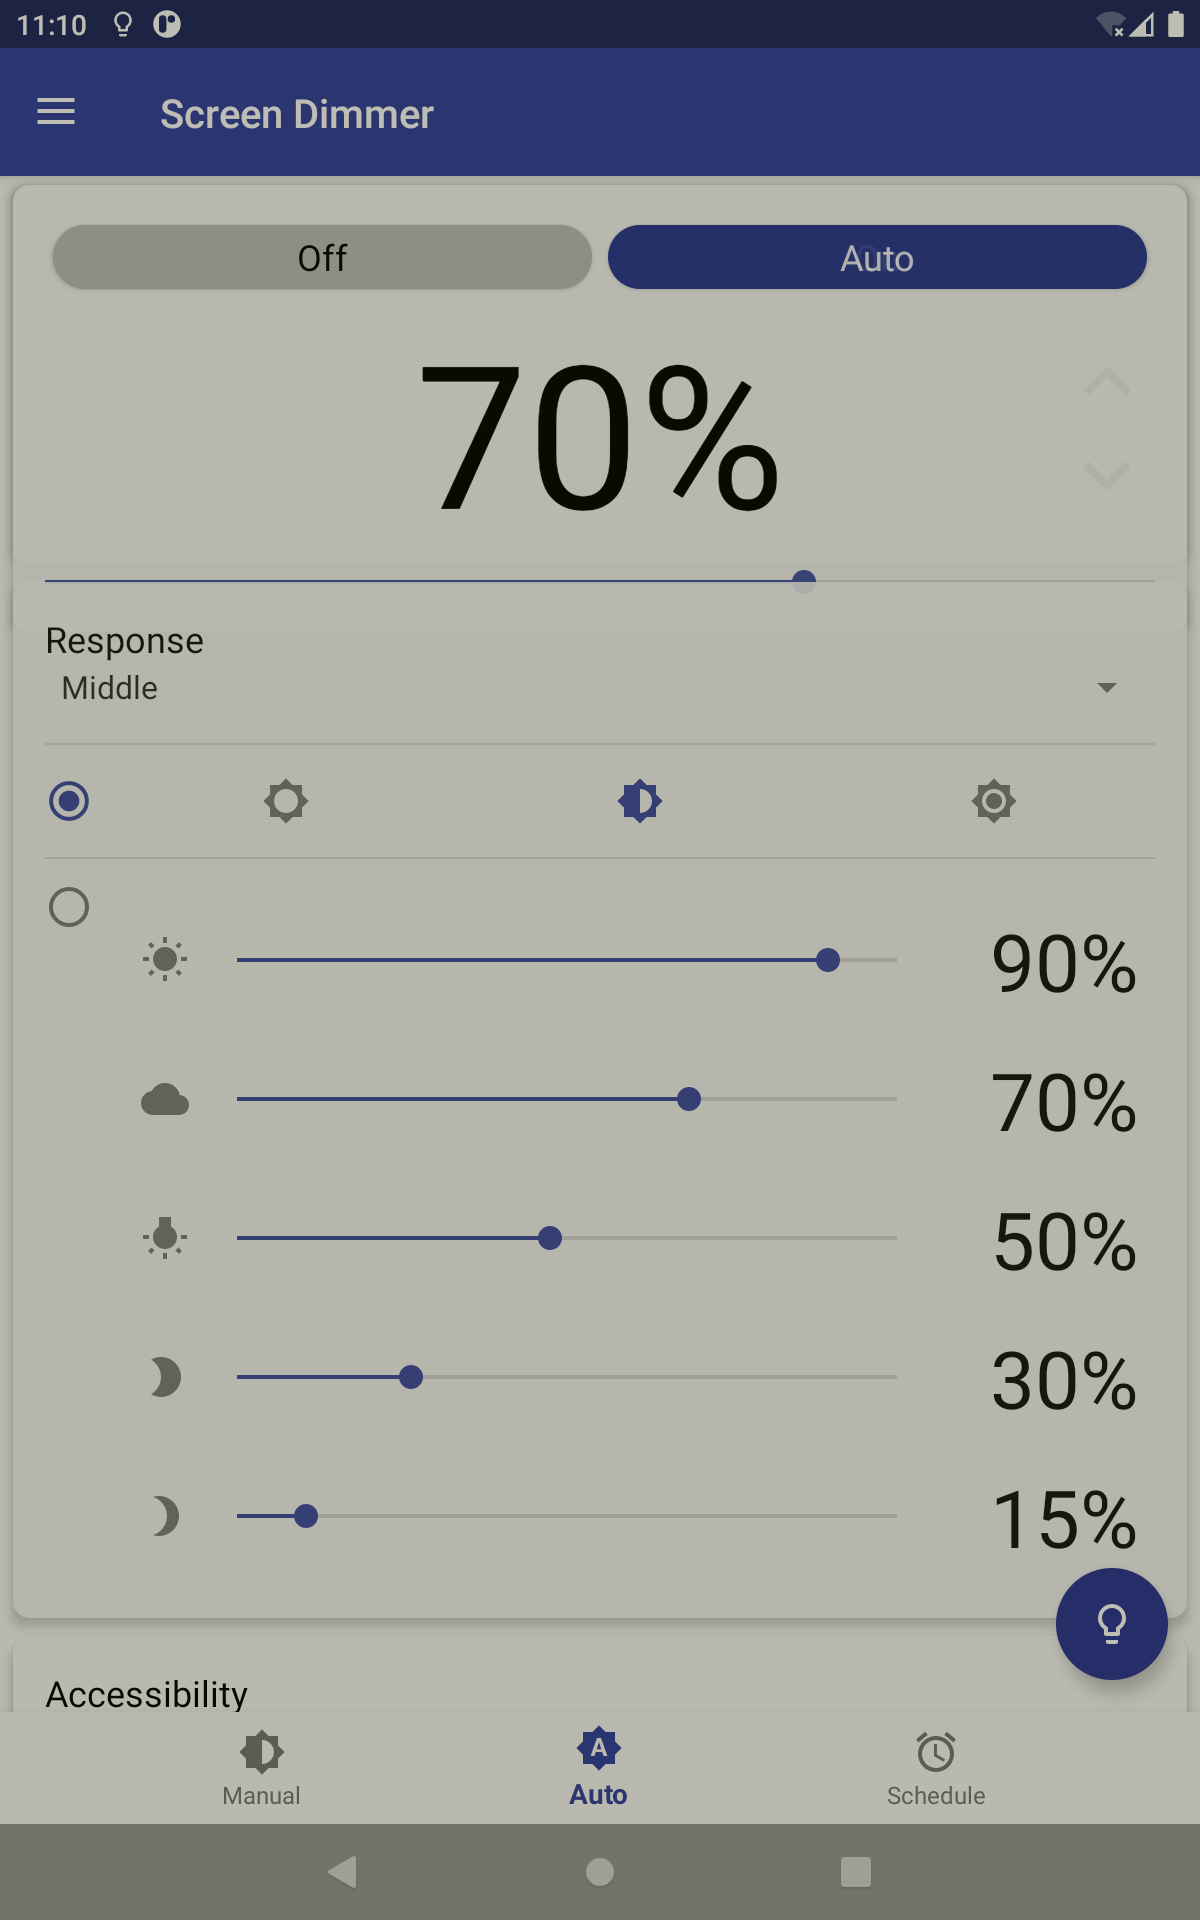Open the hamburger navigation menu
Screen dimensions: 1200x1920
[x=56, y=112]
